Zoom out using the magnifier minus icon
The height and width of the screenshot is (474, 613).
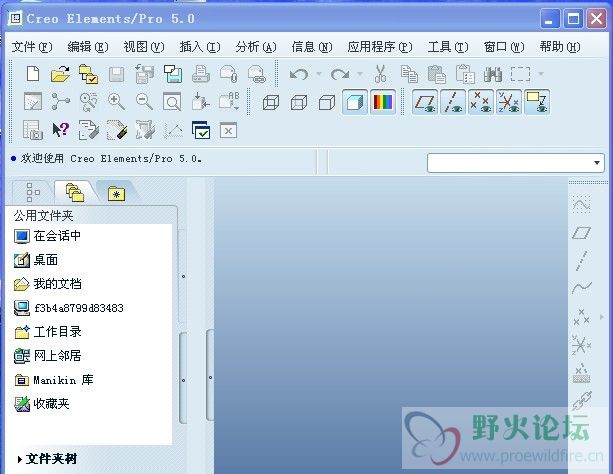144,102
